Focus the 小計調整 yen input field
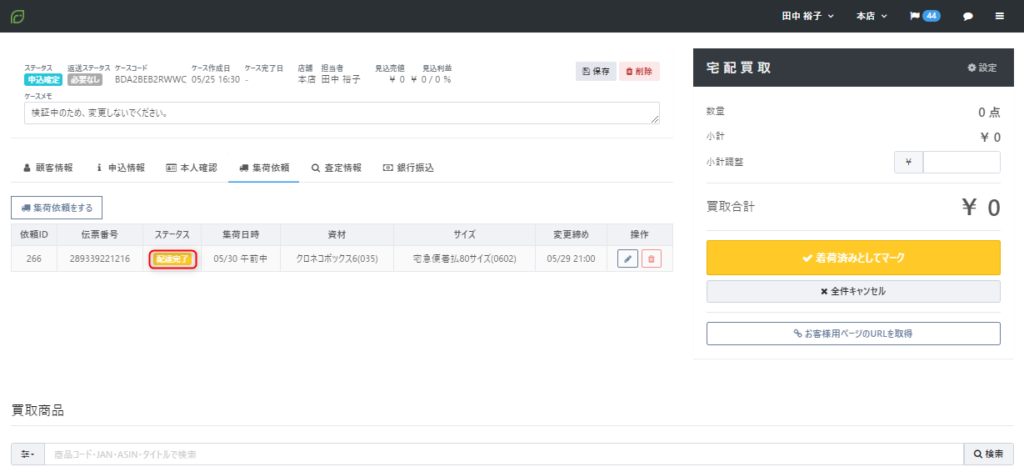 point(961,162)
